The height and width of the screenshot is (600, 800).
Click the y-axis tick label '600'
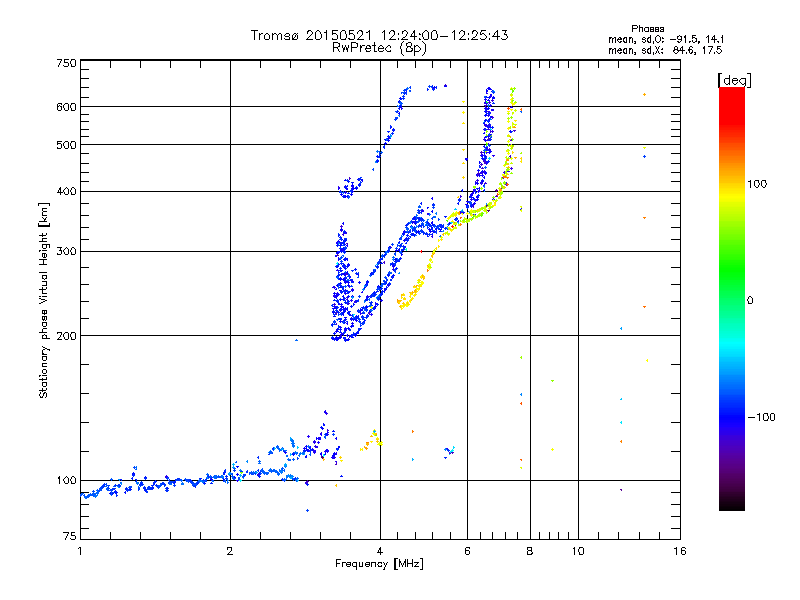(67, 107)
